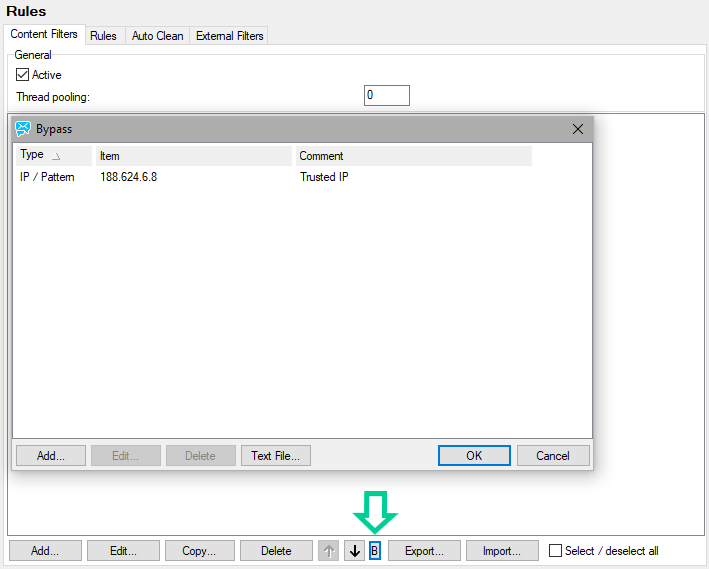Click the IP / Pattern type cell
709x569 pixels.
pos(47,177)
